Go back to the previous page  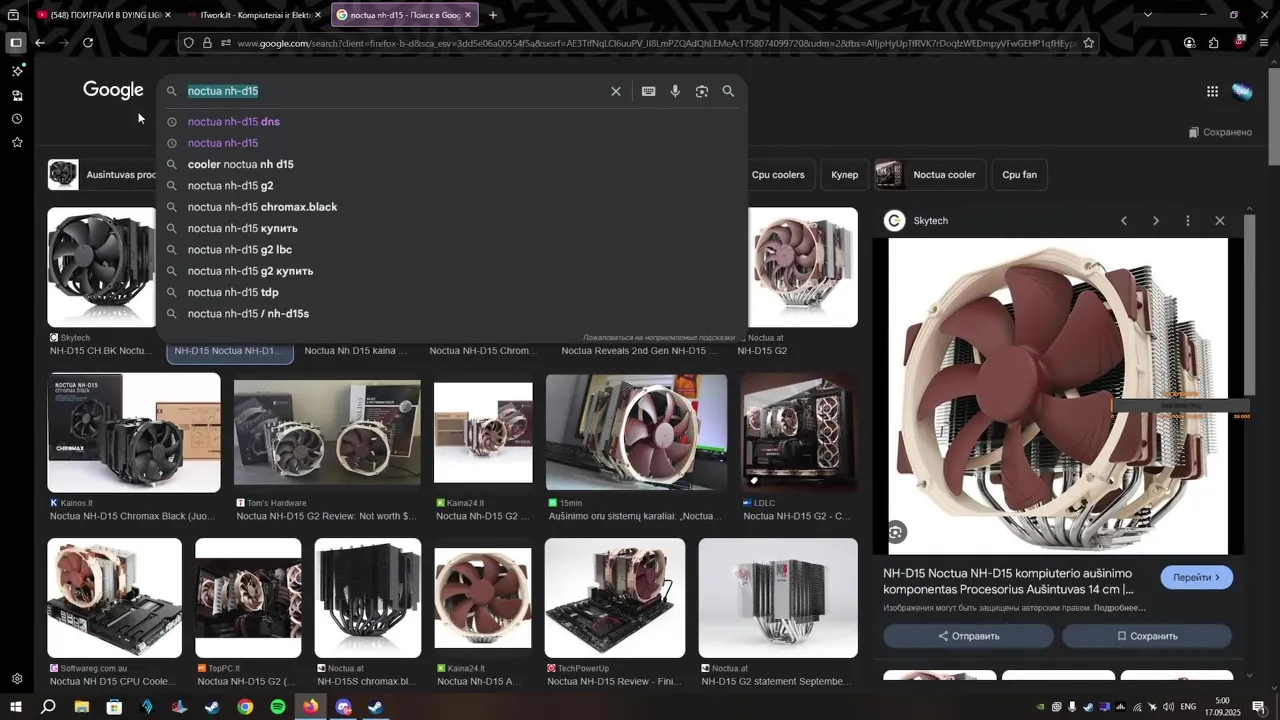coord(40,43)
